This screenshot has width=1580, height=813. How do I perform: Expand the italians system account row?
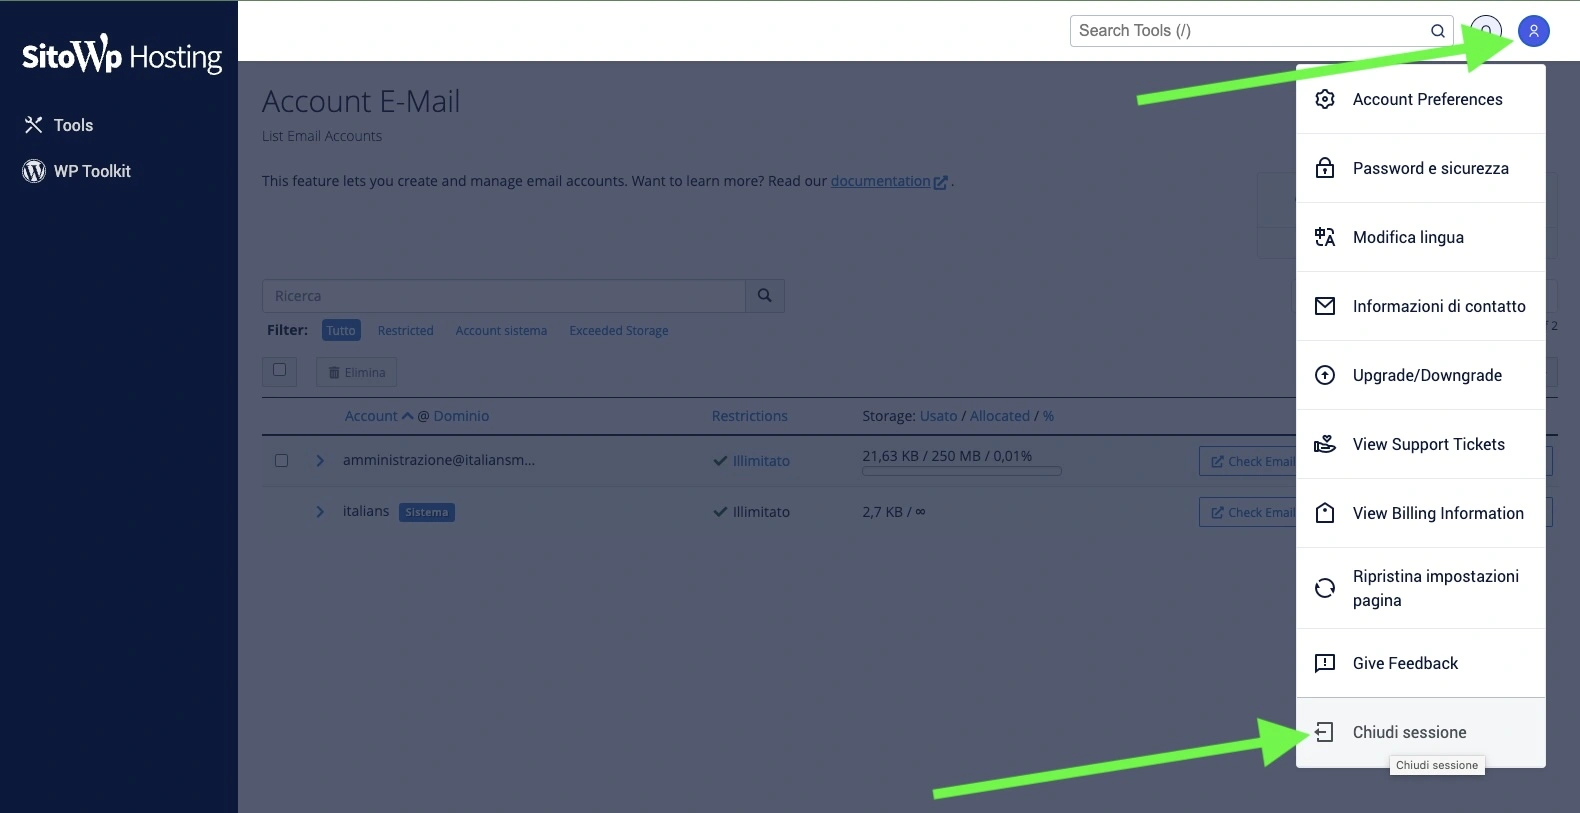click(320, 511)
